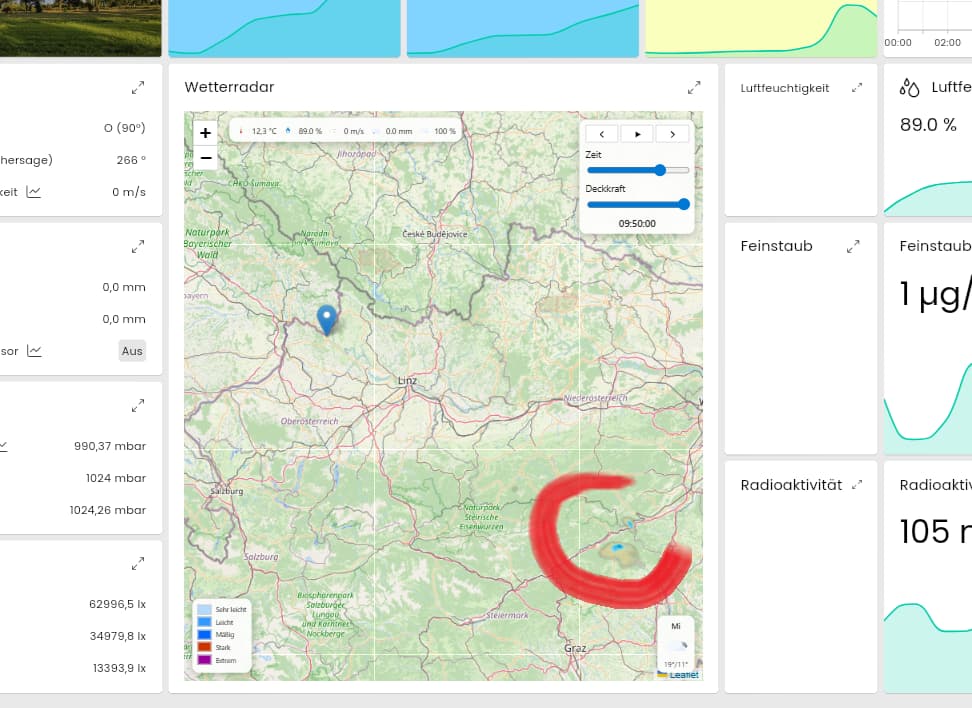
Task: Open the rain sensor chart icon
Action: 34,351
